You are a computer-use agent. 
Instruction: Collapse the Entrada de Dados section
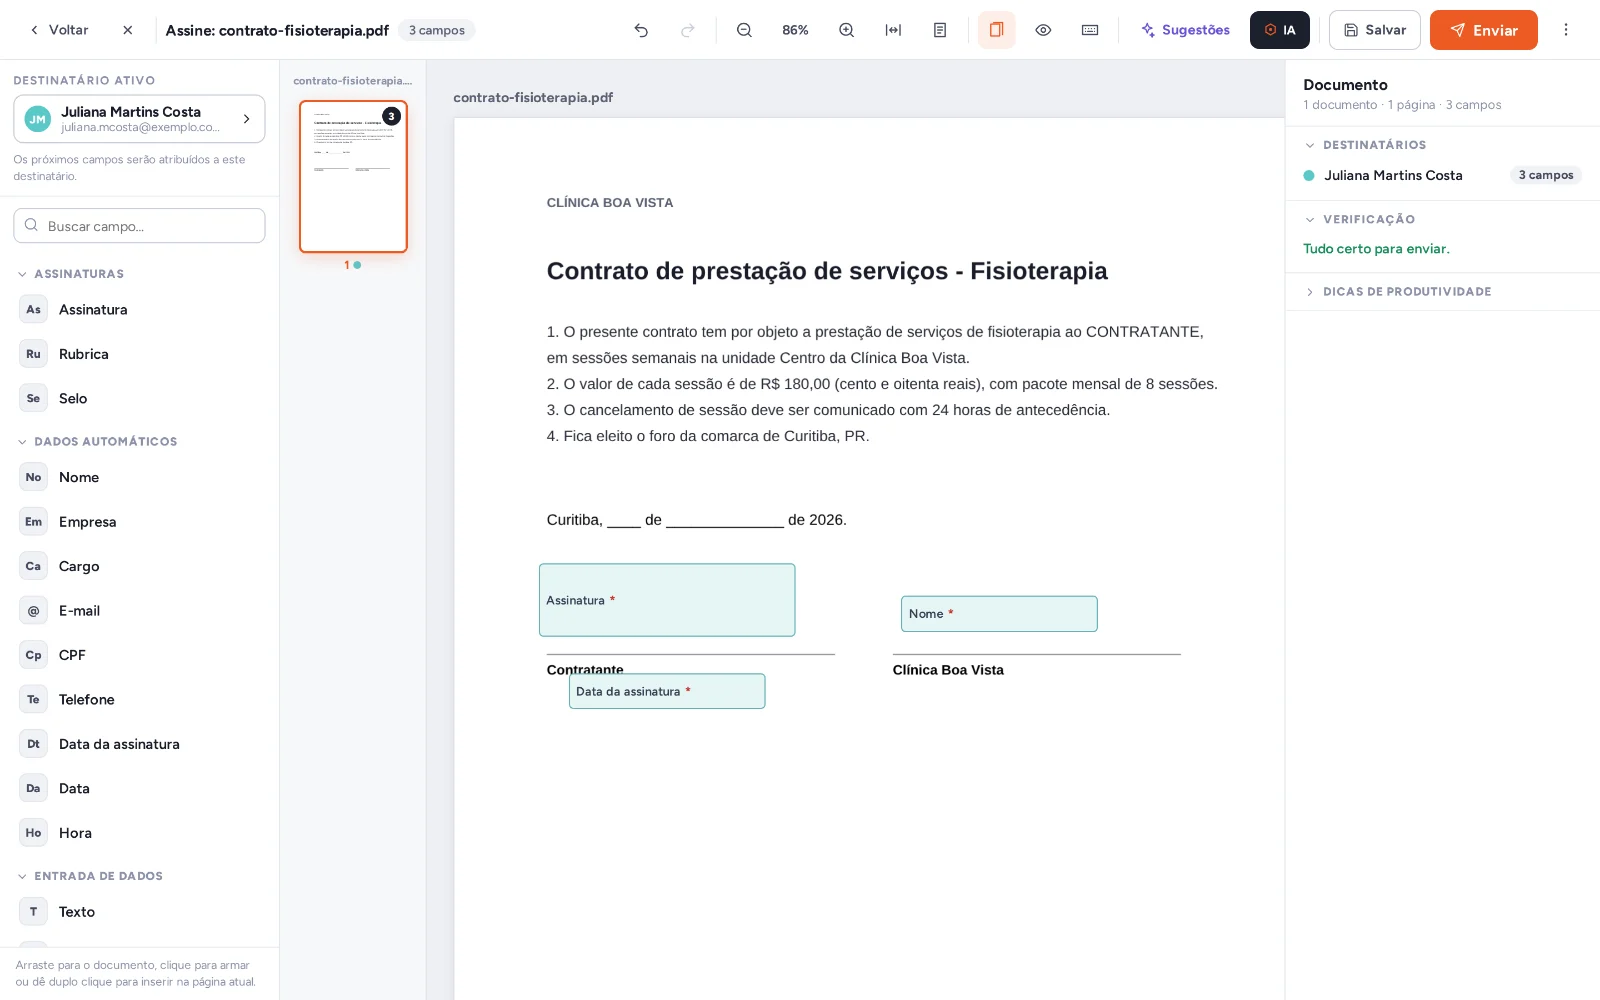[90, 876]
